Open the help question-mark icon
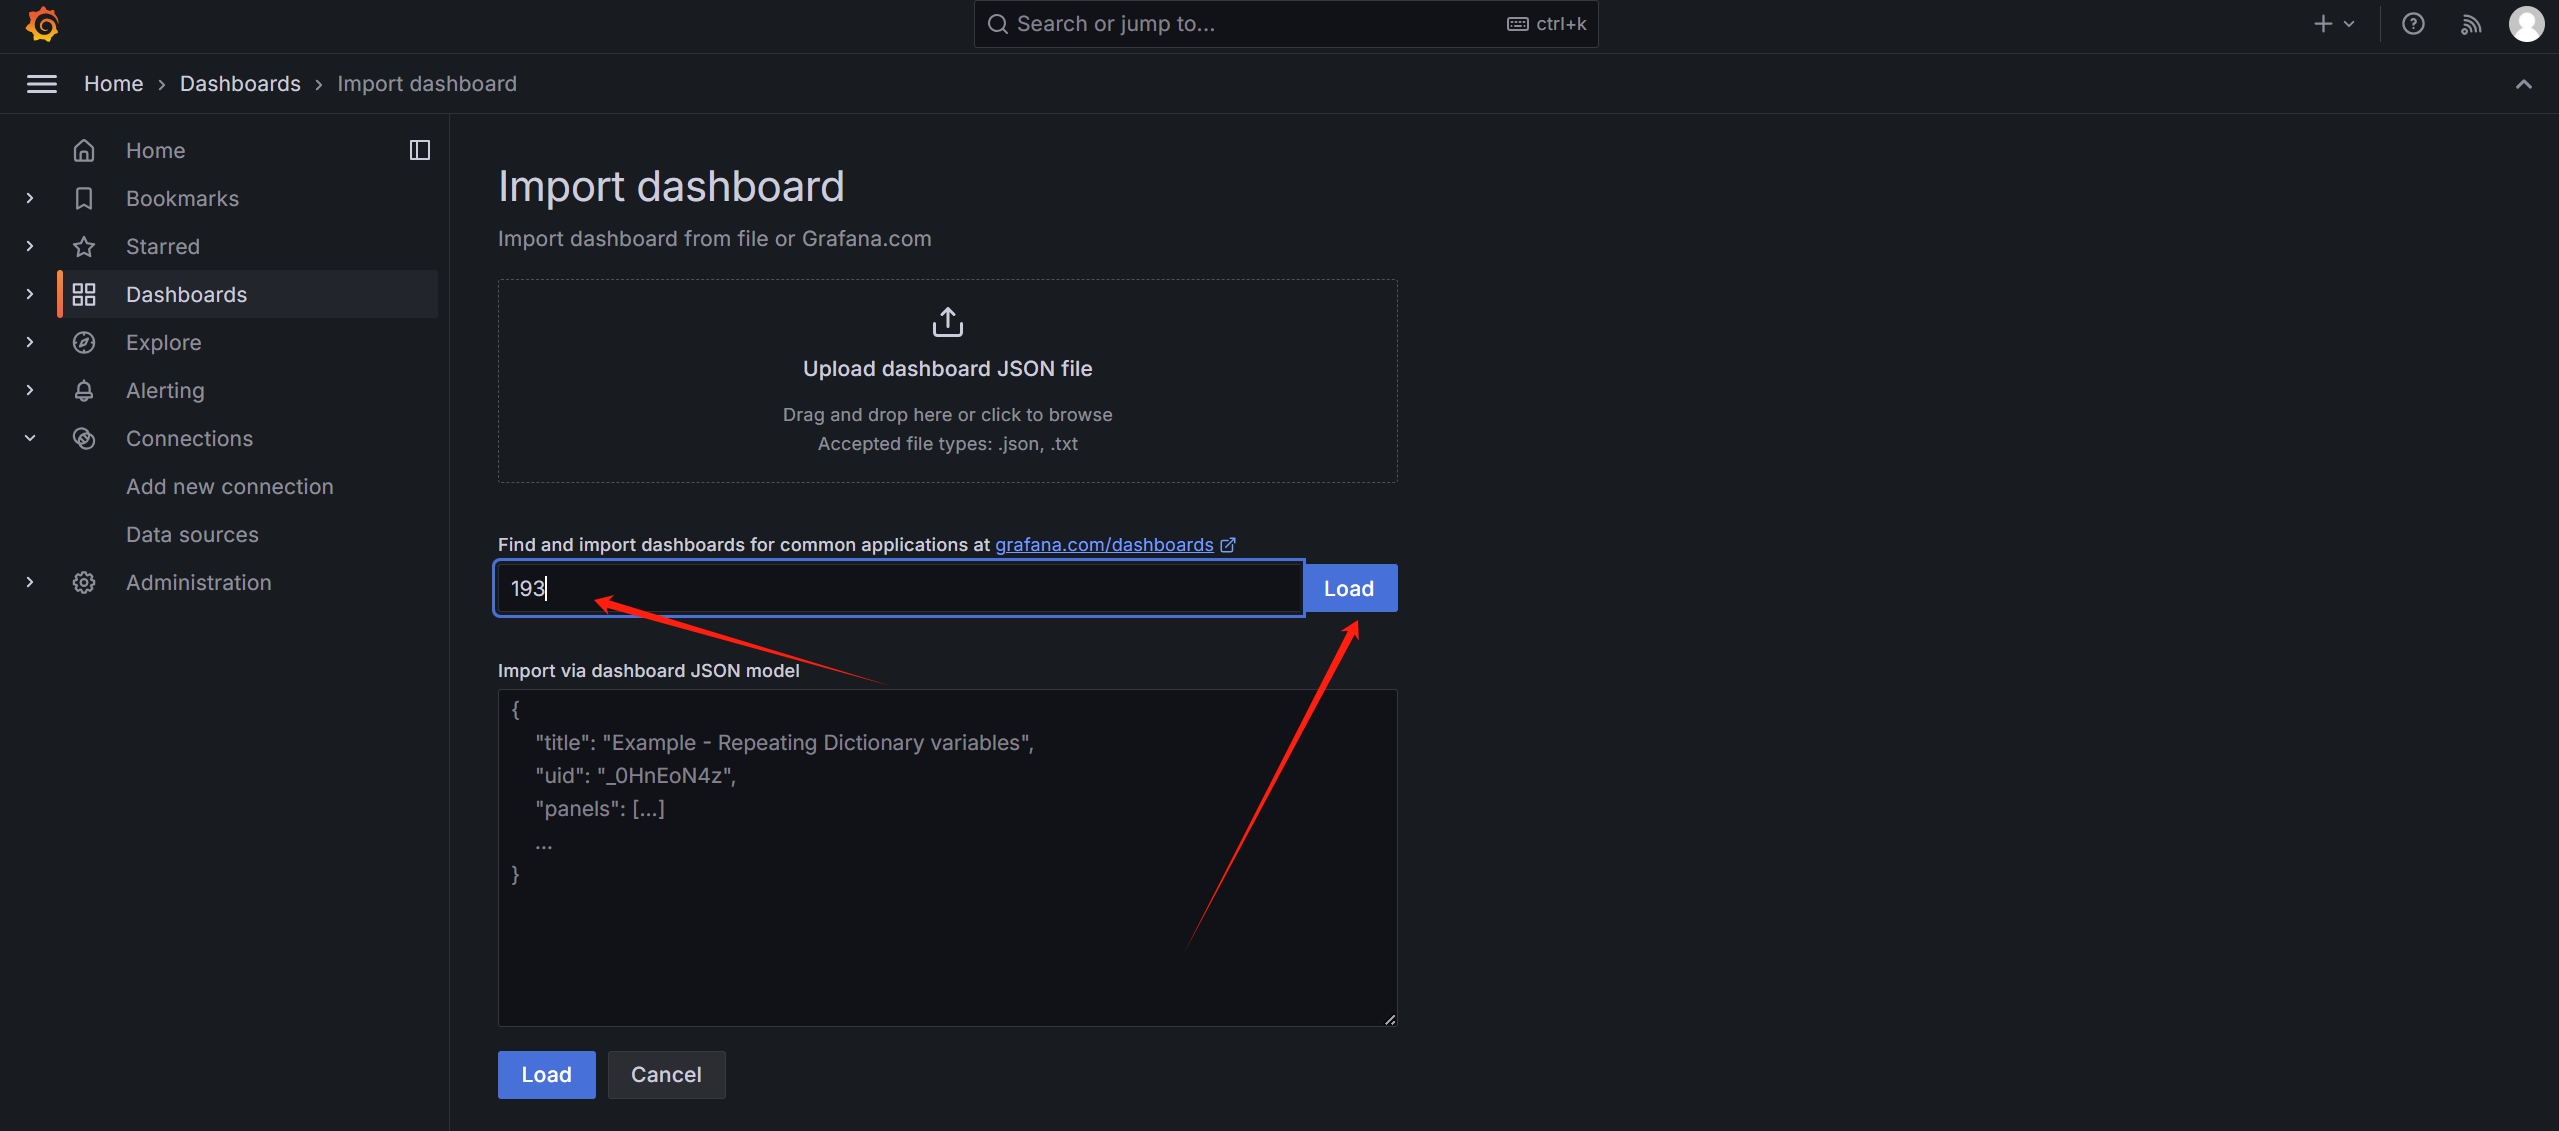Image resolution: width=2559 pixels, height=1131 pixels. tap(2413, 24)
